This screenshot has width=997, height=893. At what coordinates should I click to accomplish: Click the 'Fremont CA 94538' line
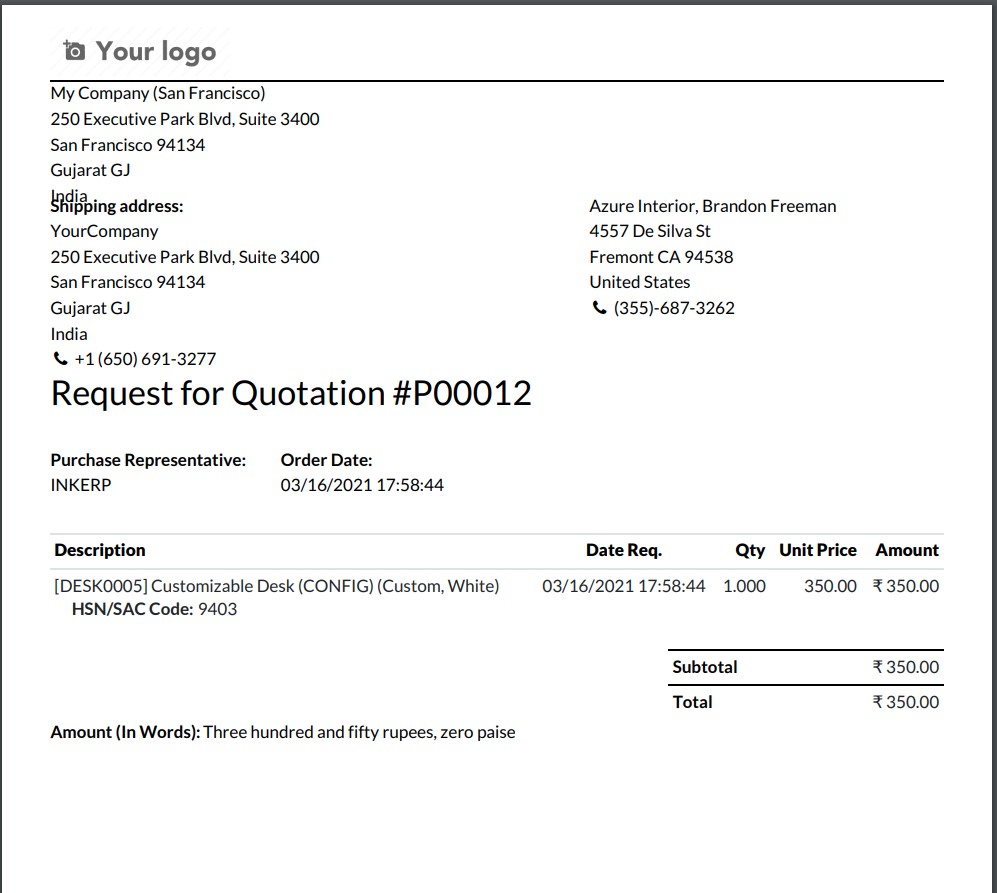point(661,257)
